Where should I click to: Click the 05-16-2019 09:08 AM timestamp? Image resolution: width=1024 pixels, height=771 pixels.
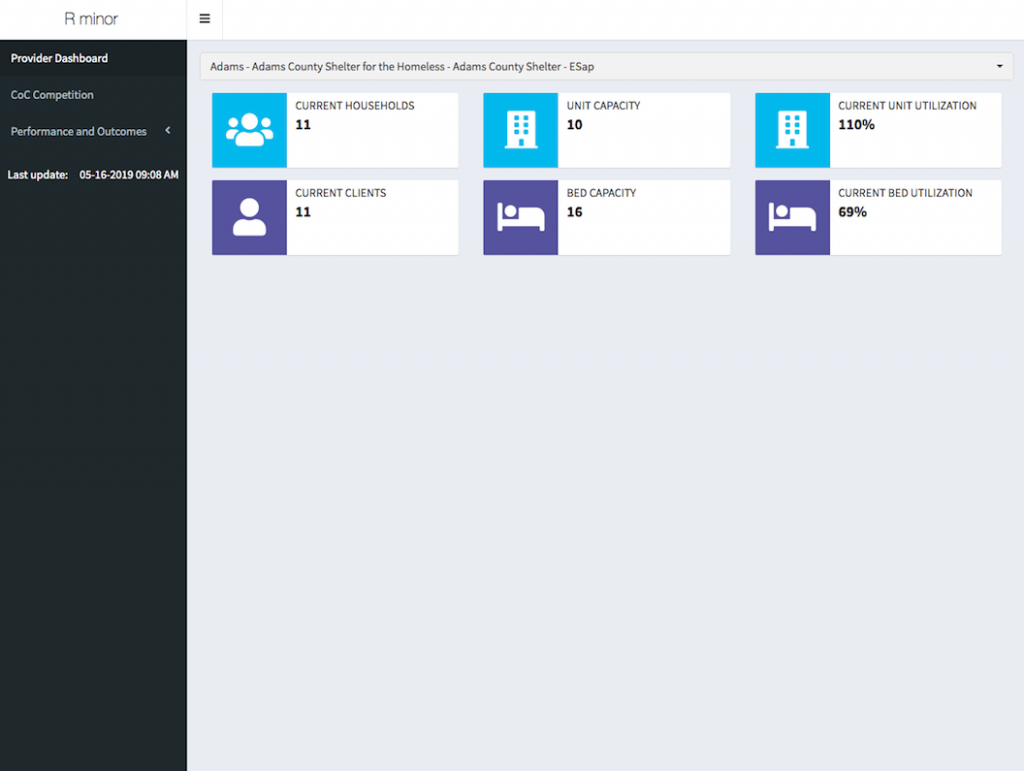[x=129, y=175]
